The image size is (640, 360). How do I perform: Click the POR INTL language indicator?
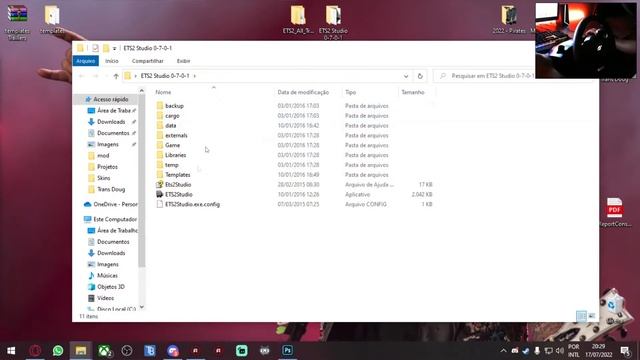574,351
